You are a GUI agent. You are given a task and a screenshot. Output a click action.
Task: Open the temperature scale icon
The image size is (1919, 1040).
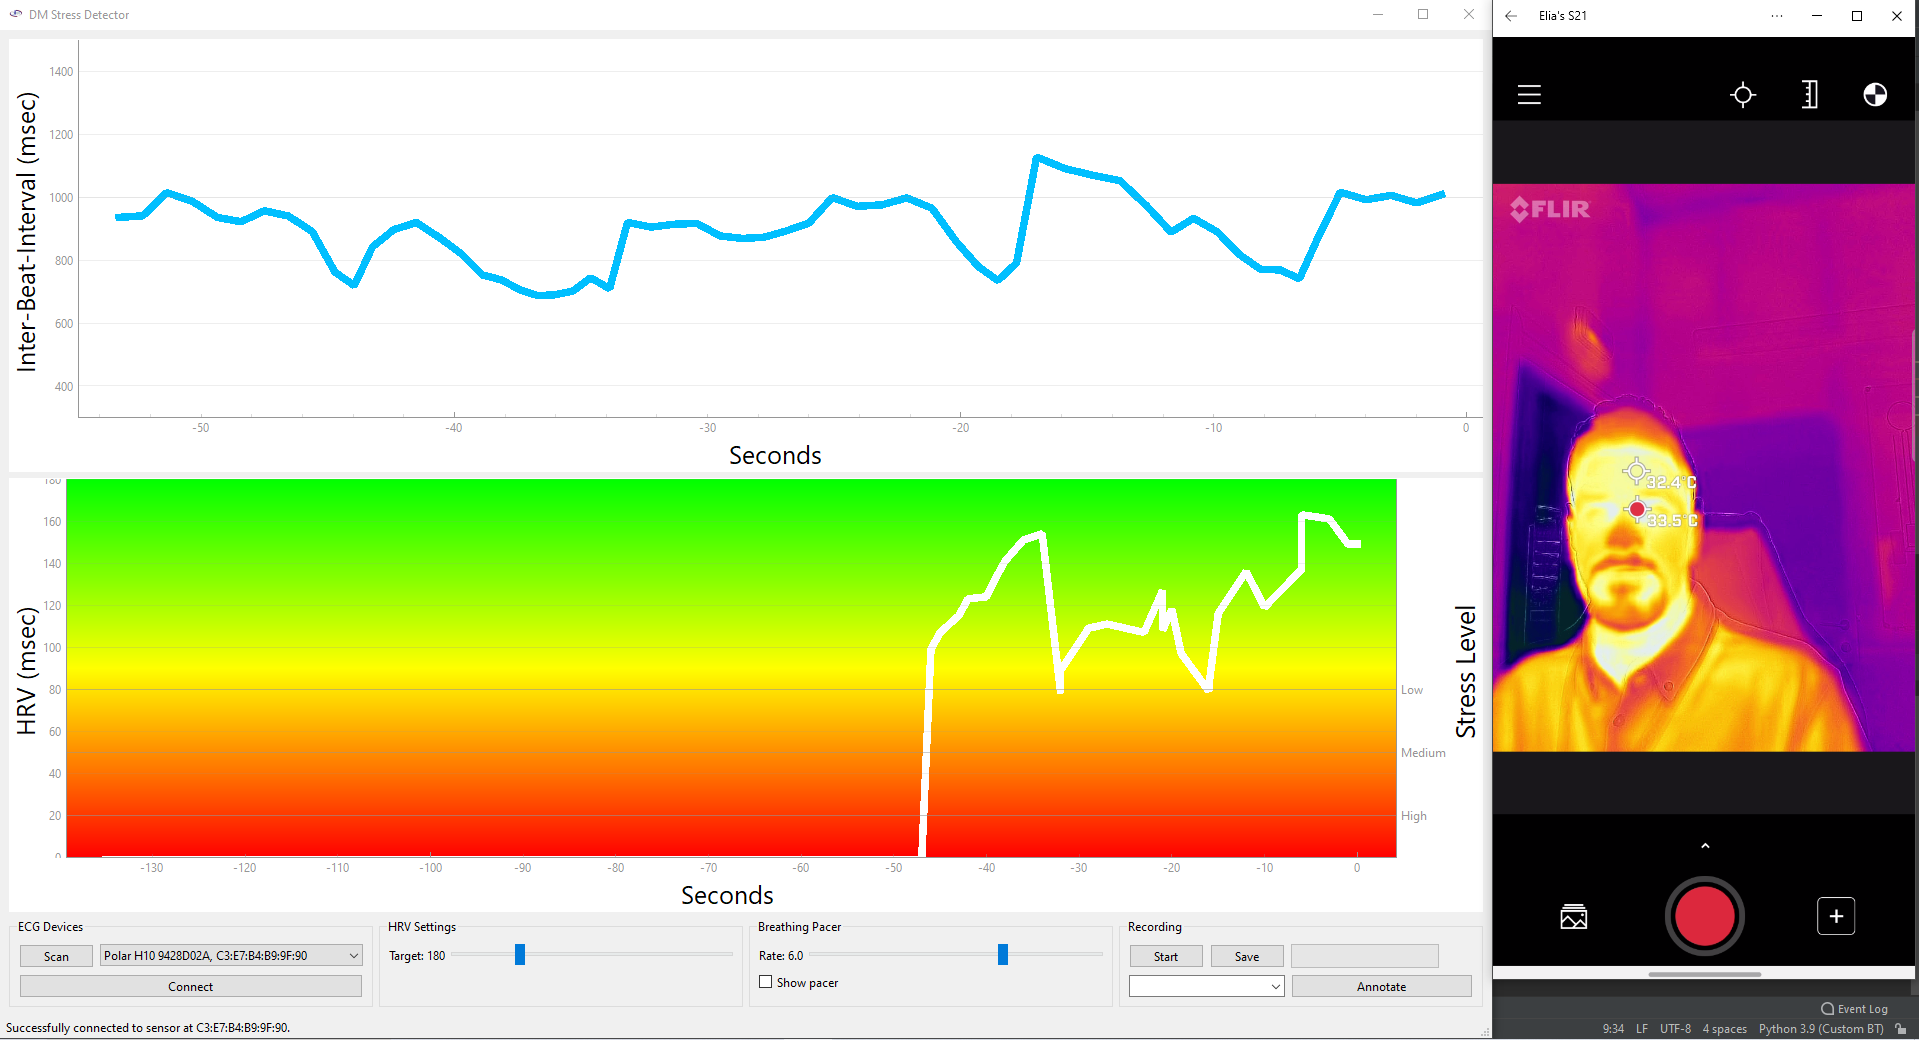point(1809,95)
